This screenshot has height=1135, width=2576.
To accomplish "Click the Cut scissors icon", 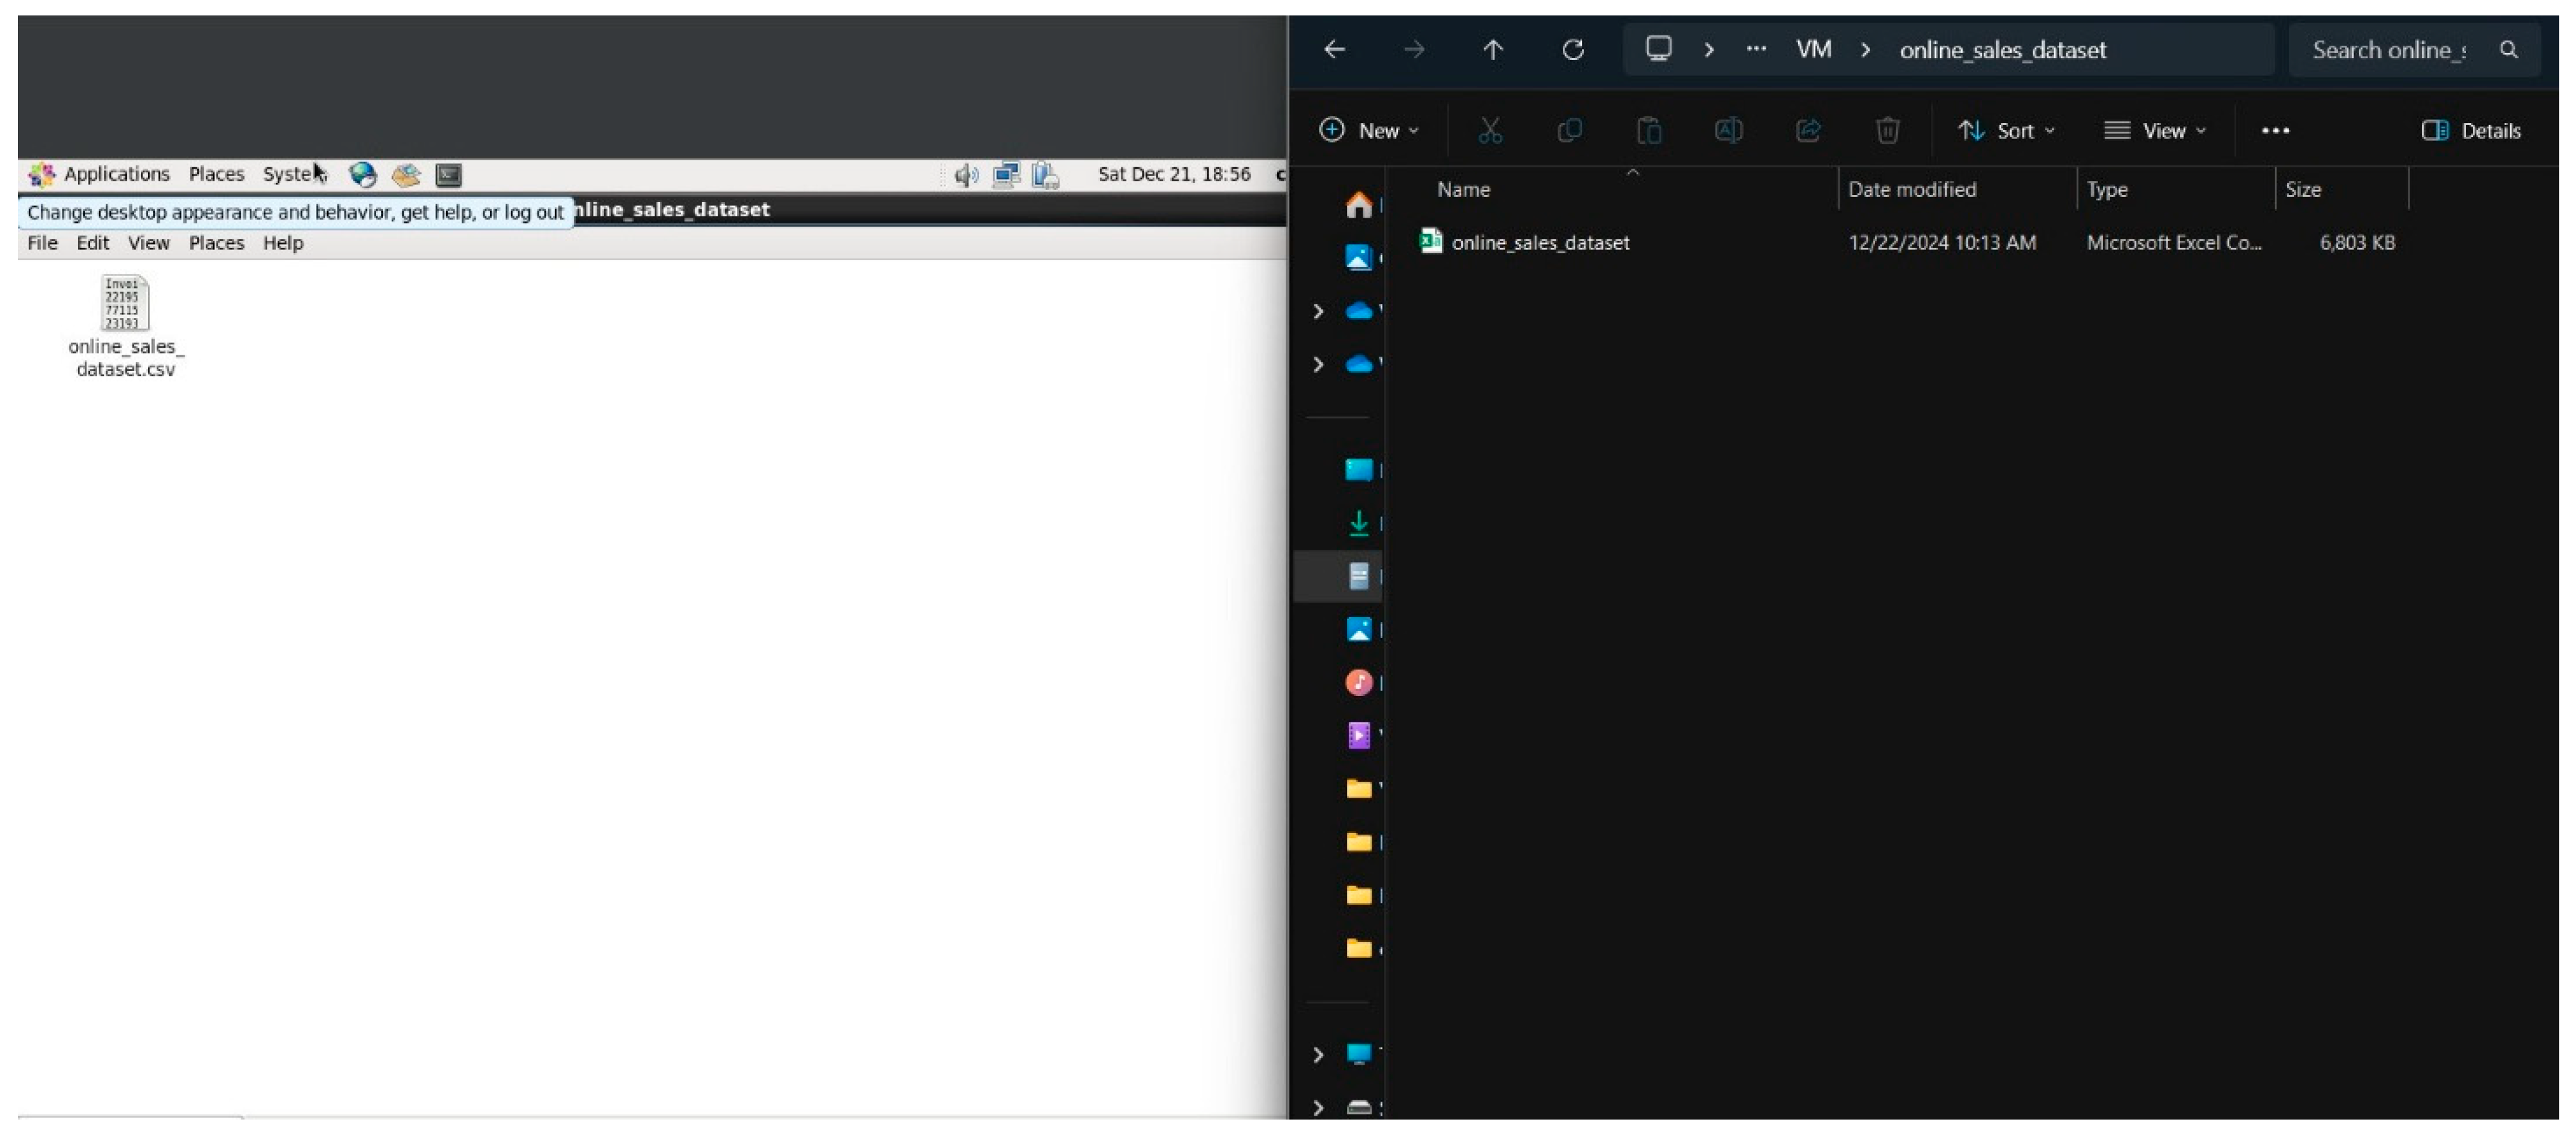I will pos(1490,130).
